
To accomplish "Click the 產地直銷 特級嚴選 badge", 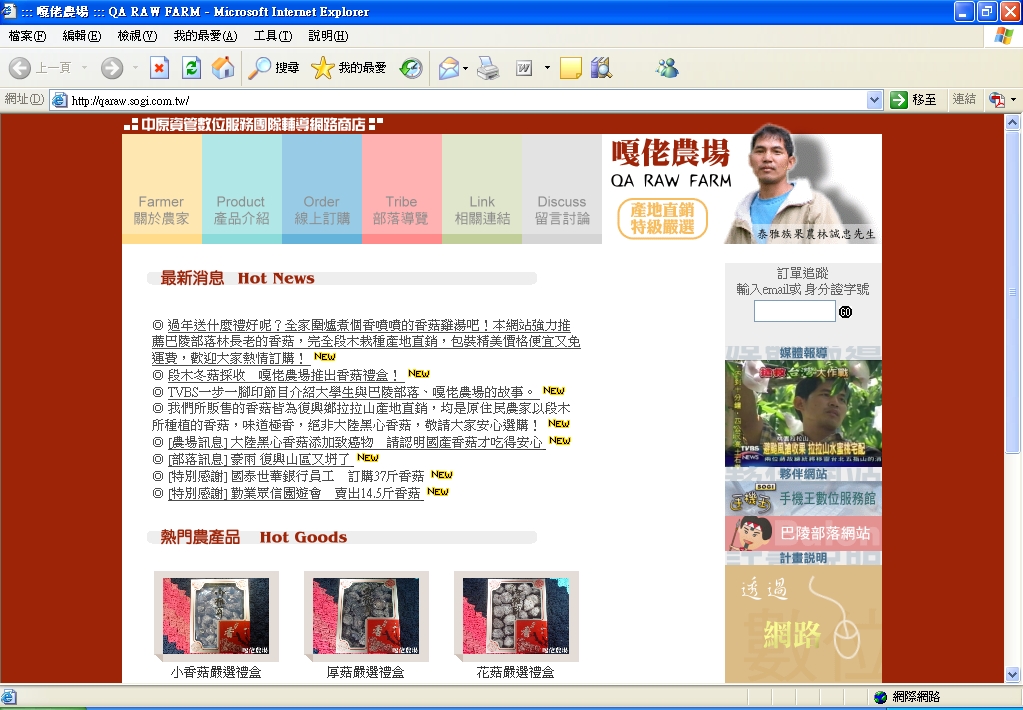I will [x=662, y=219].
